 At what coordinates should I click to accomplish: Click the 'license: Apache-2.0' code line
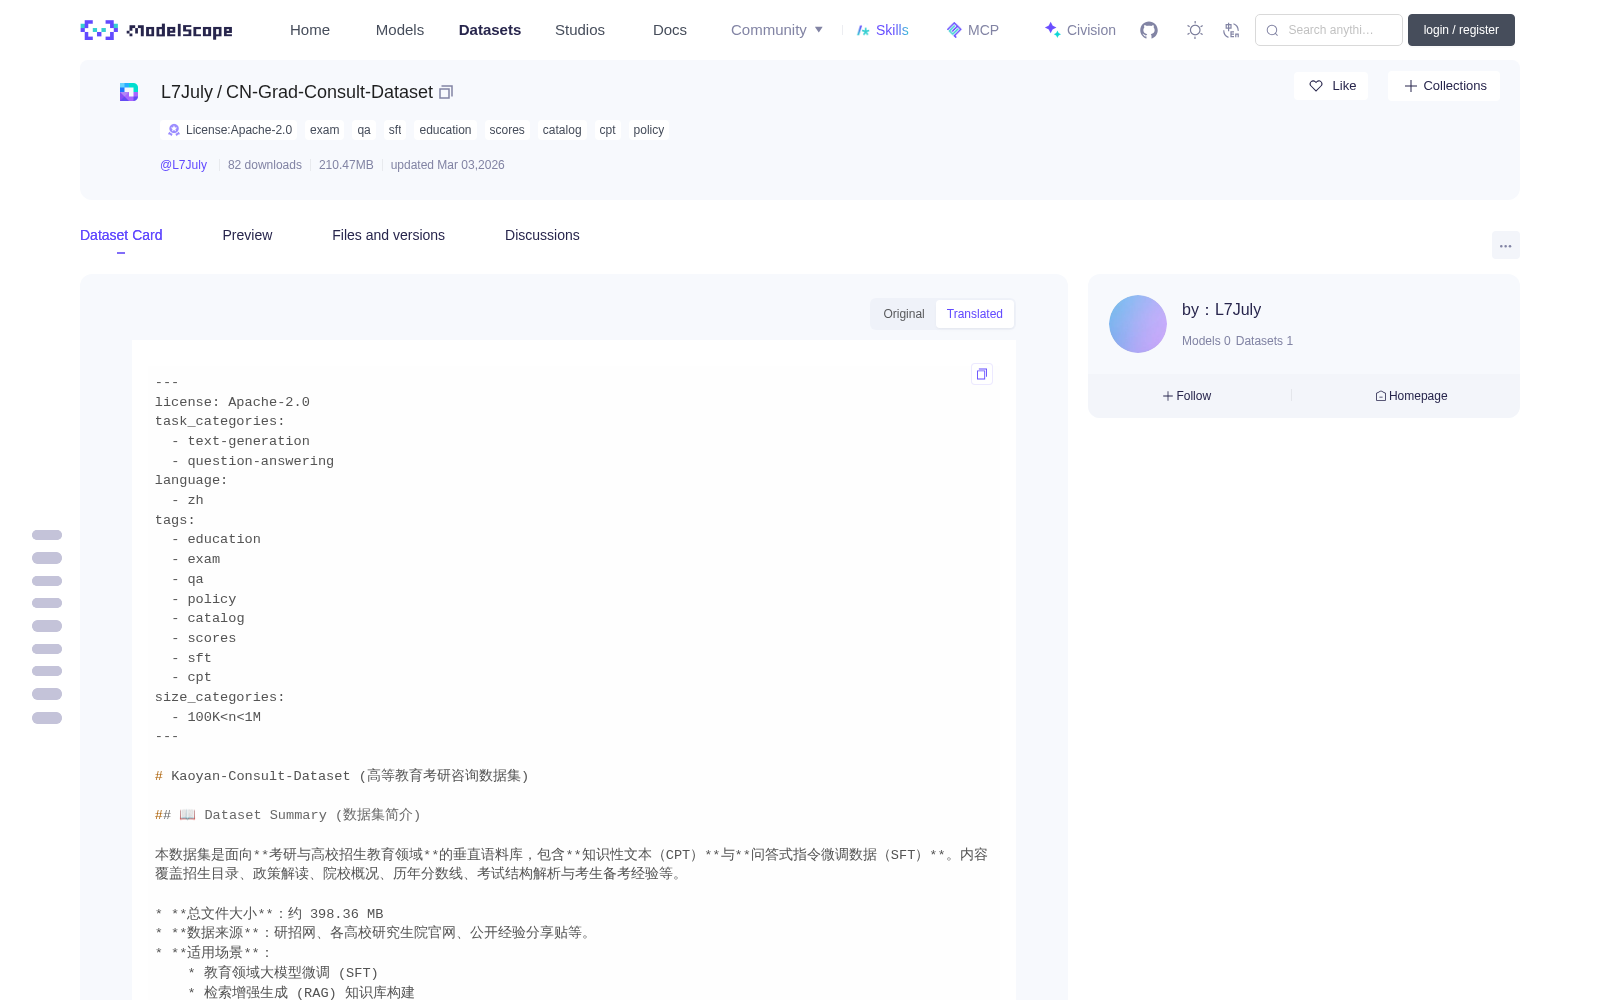point(232,402)
